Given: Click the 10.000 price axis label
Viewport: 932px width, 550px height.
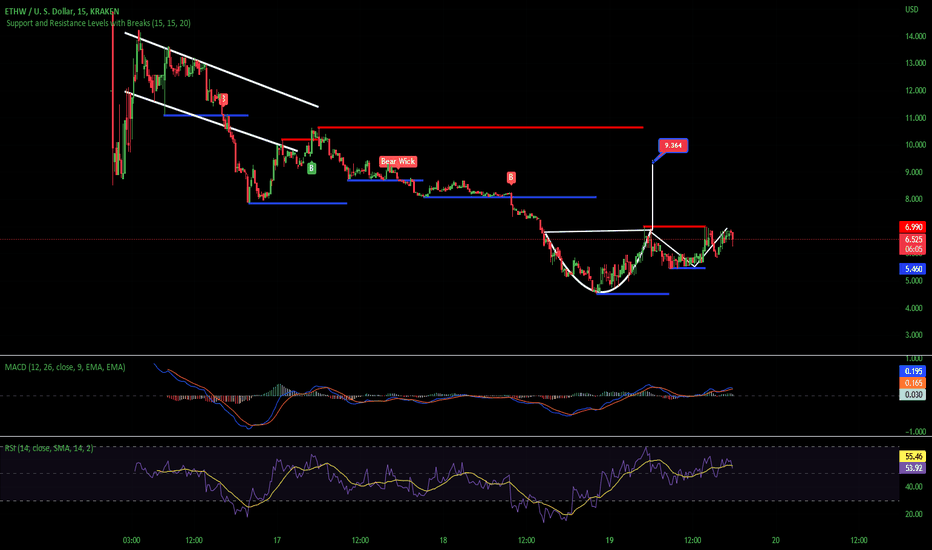Looking at the screenshot, I should [915, 144].
